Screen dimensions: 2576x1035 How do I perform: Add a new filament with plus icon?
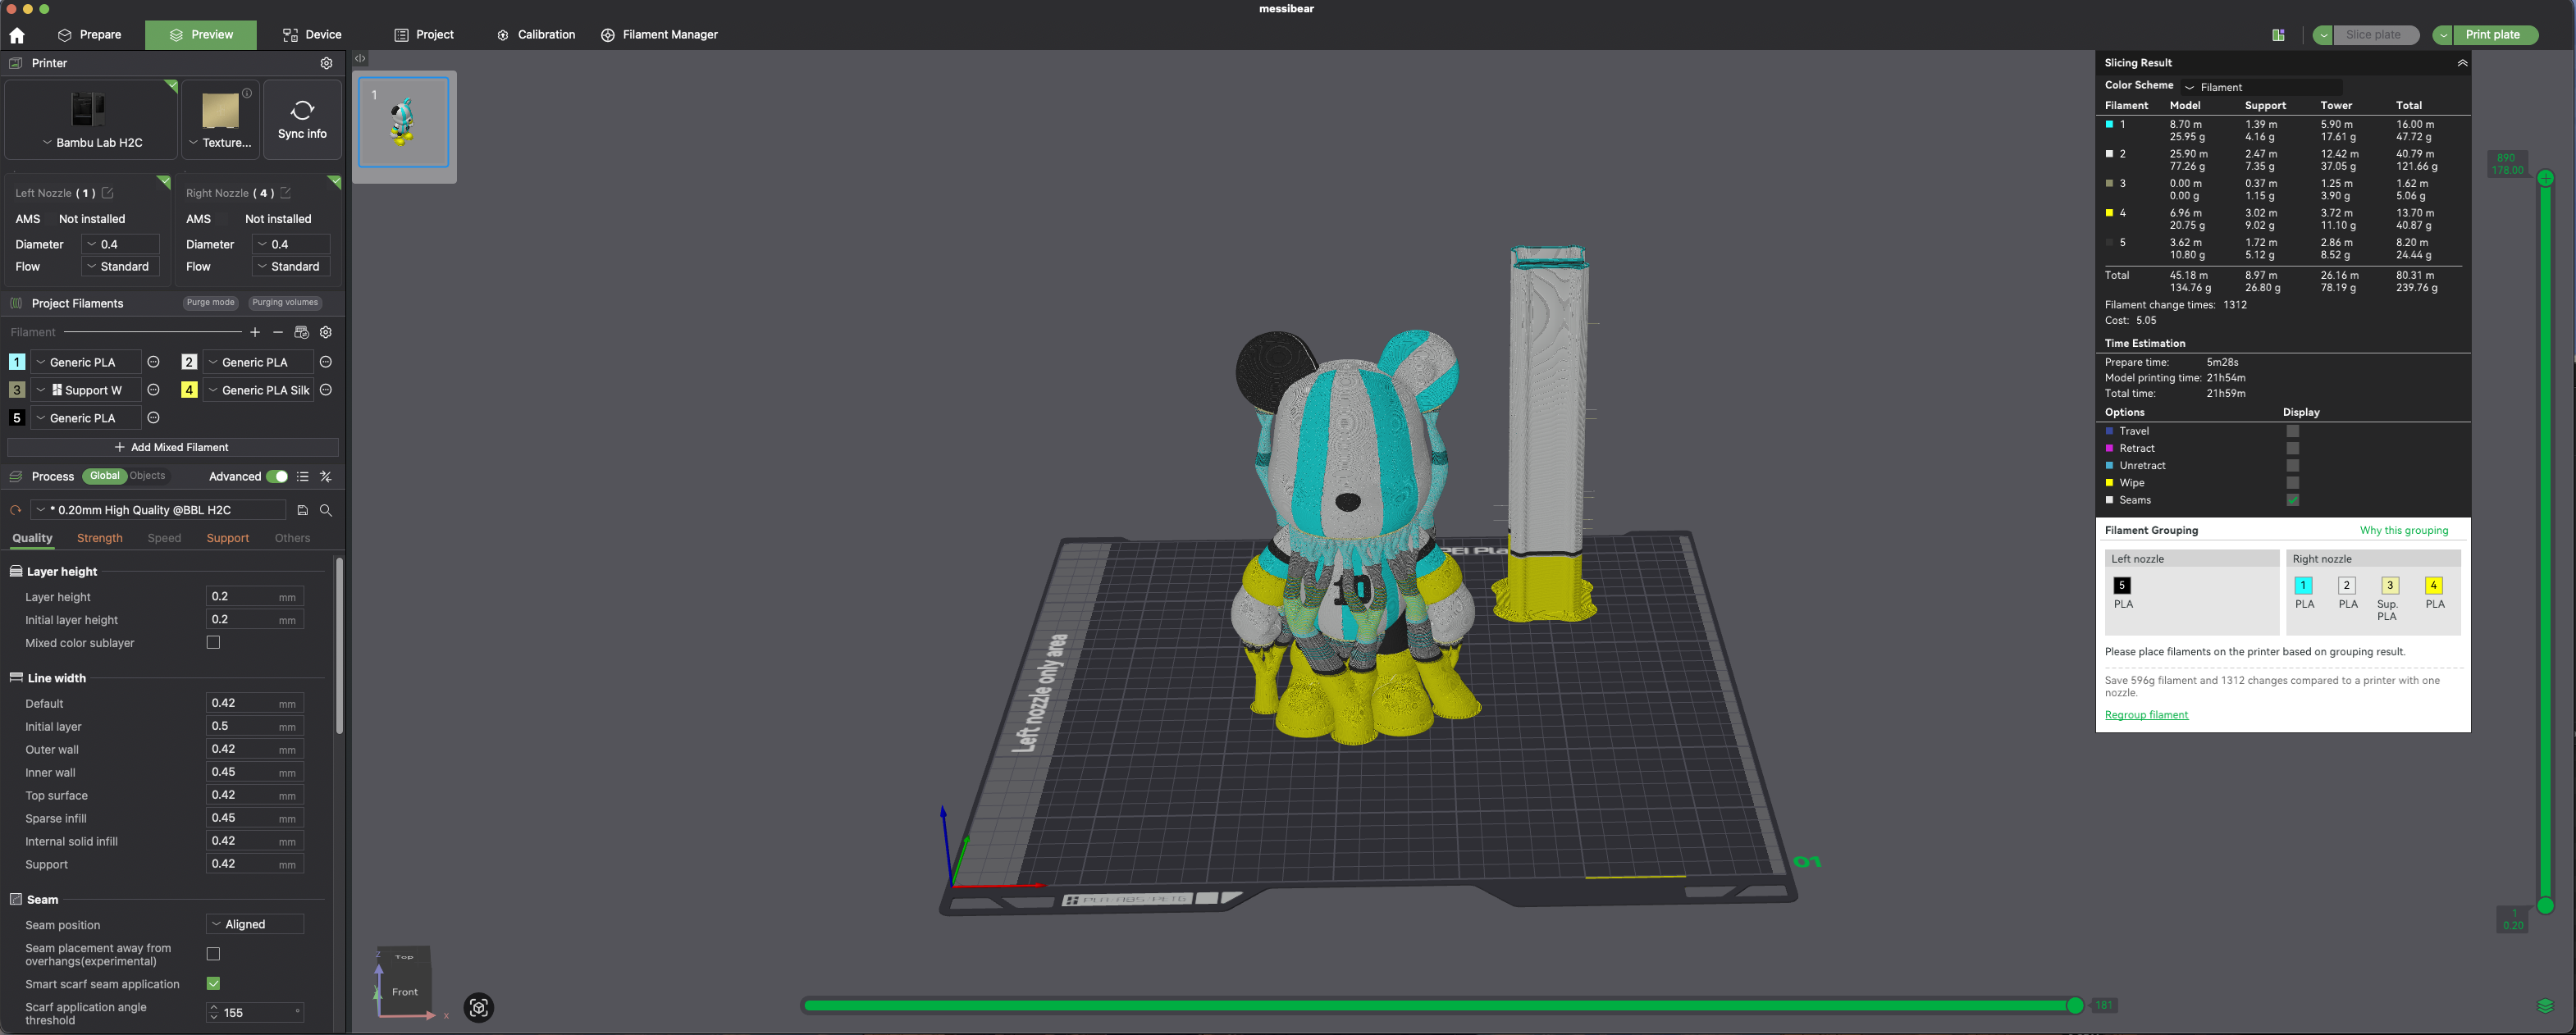255,332
